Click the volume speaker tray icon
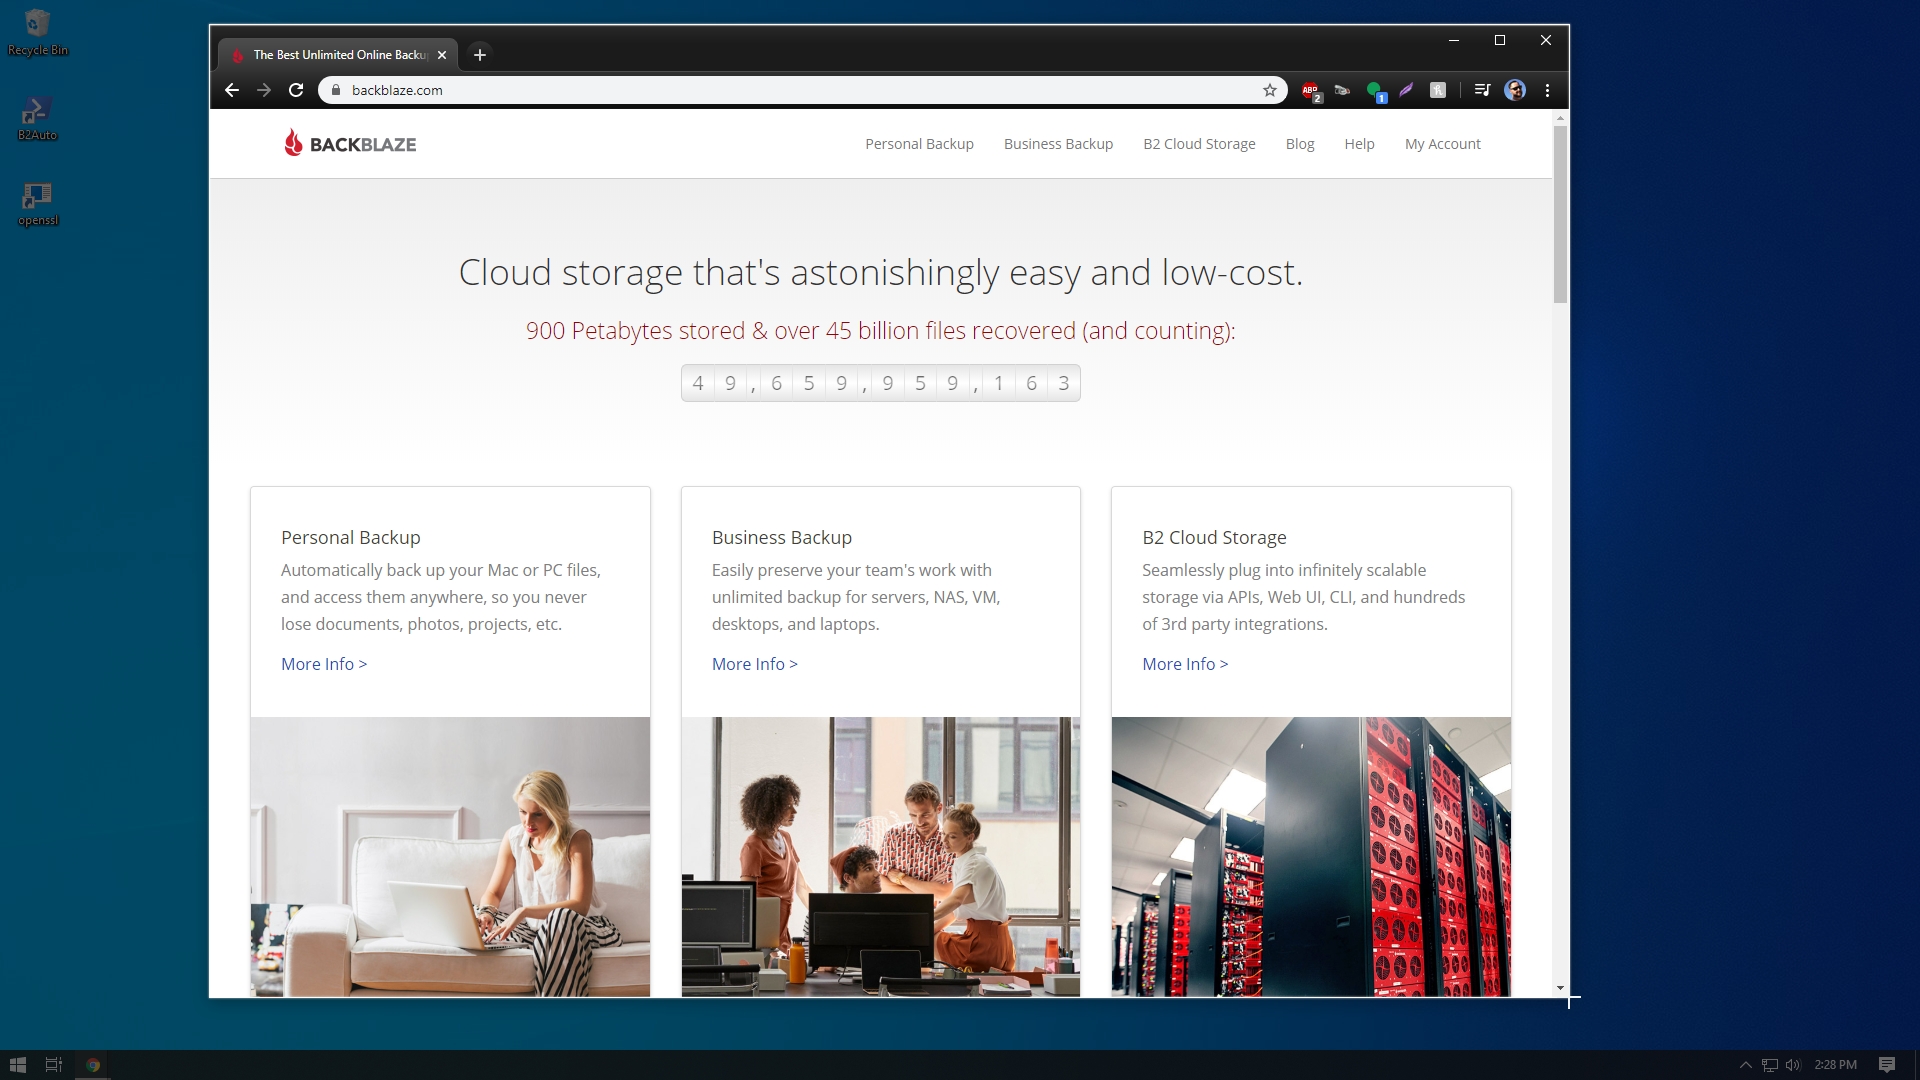The image size is (1920, 1080). 1793,1065
